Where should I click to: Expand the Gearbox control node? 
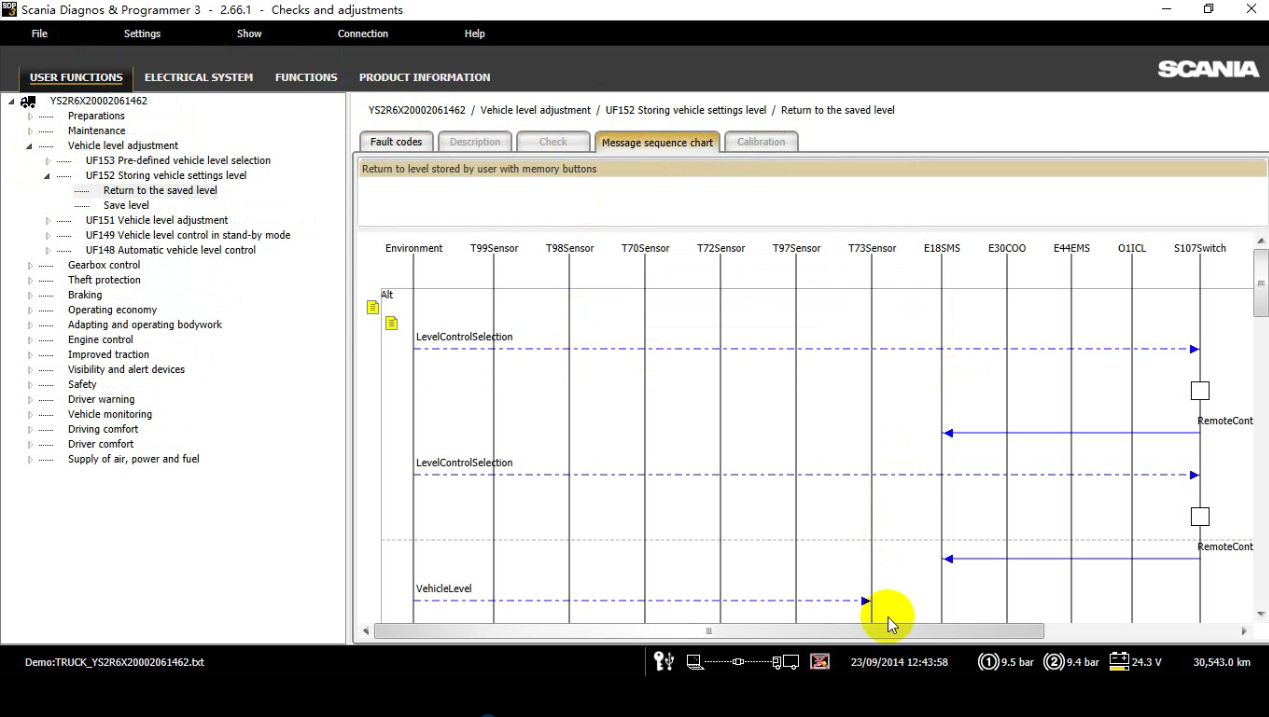(x=30, y=266)
